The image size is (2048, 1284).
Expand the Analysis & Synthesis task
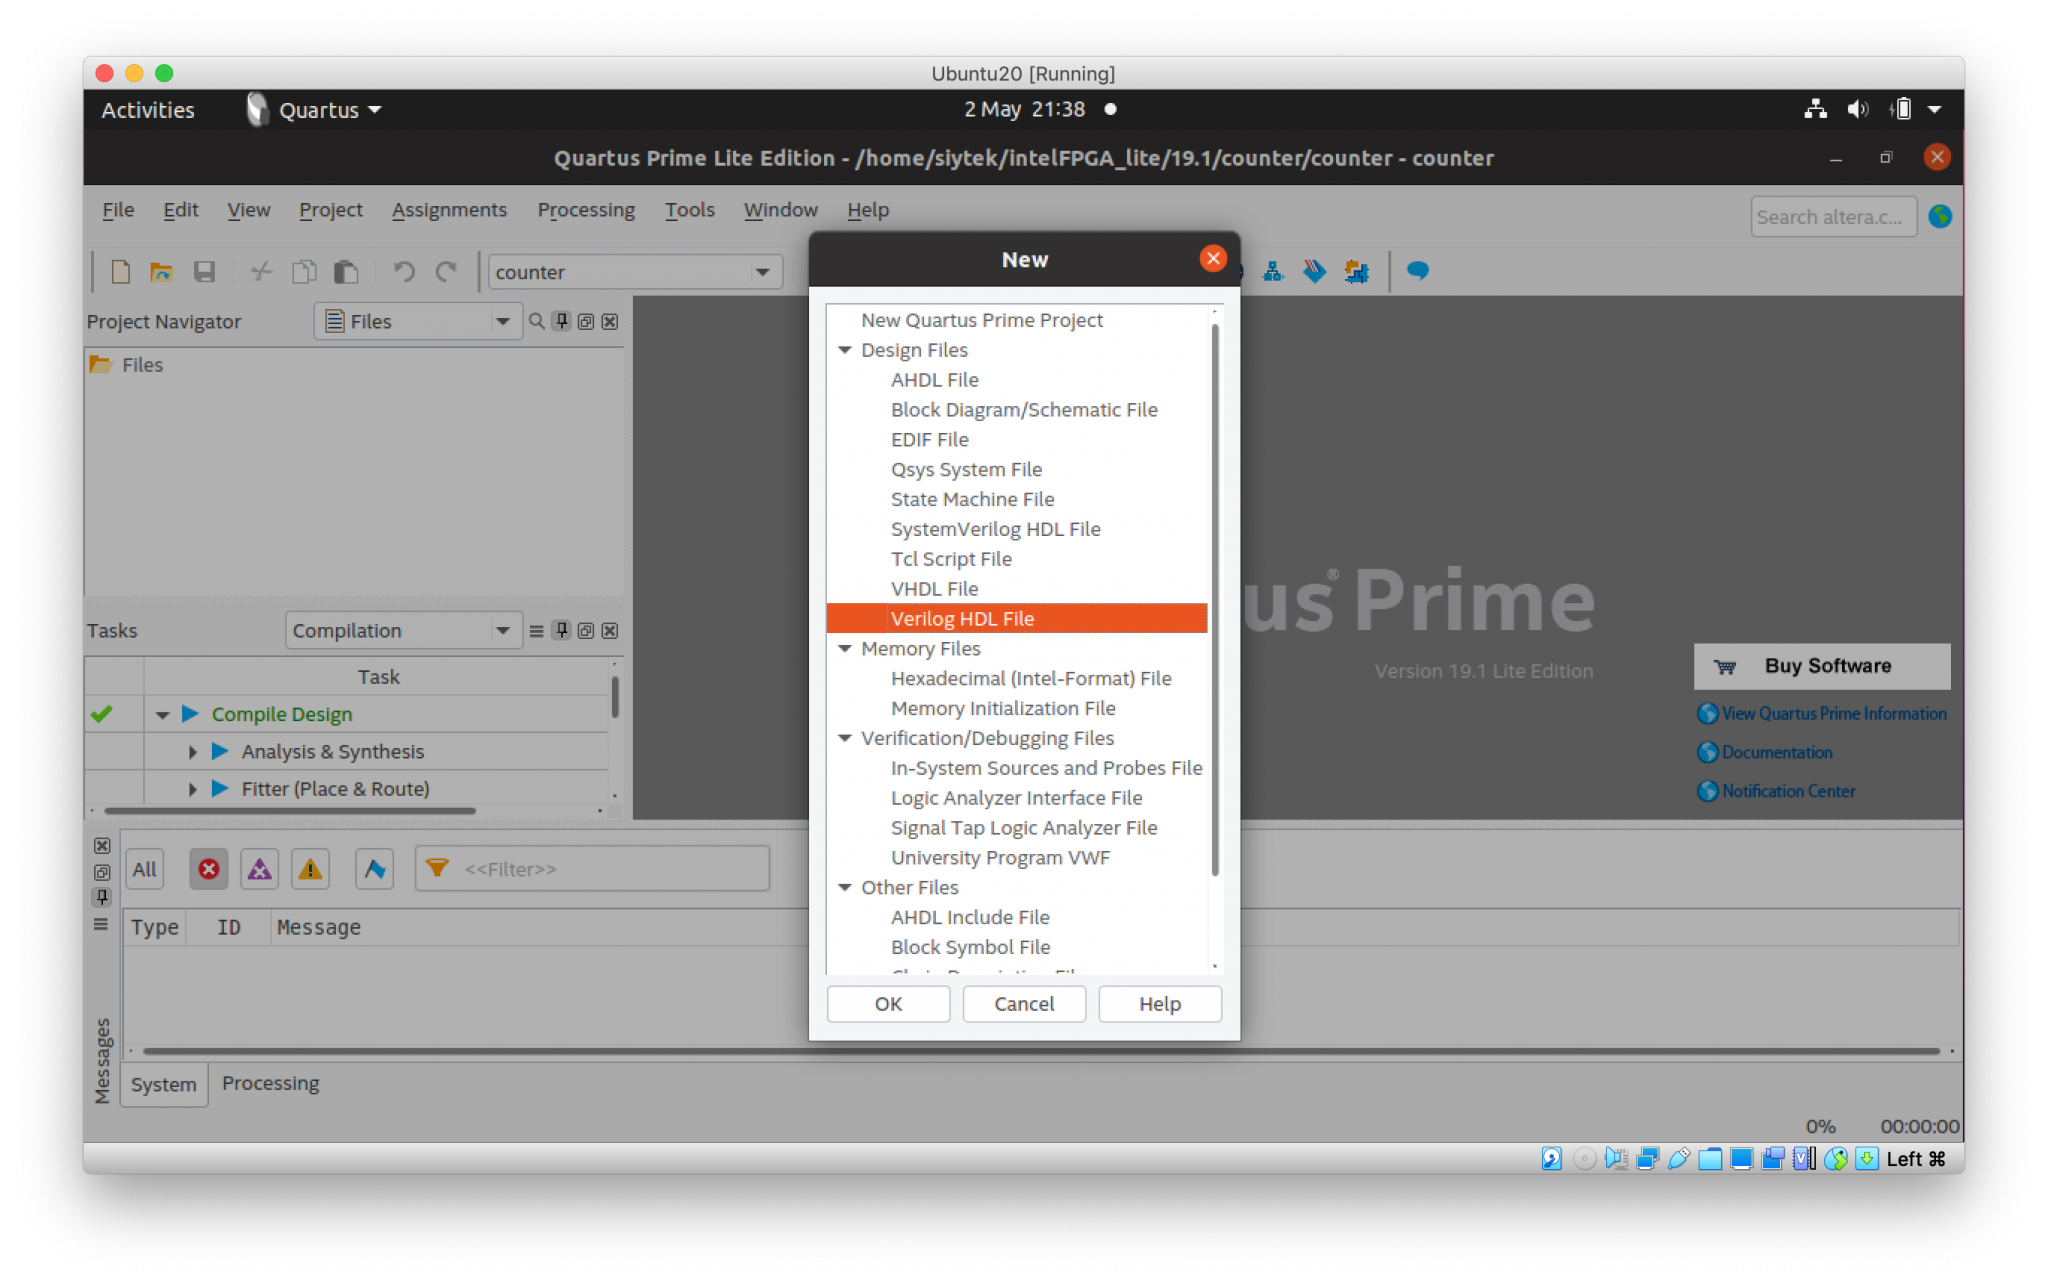192,752
